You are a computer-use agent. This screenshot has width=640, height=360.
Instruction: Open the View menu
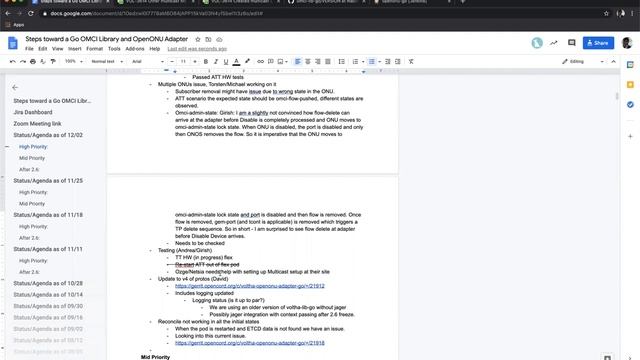coord(58,49)
